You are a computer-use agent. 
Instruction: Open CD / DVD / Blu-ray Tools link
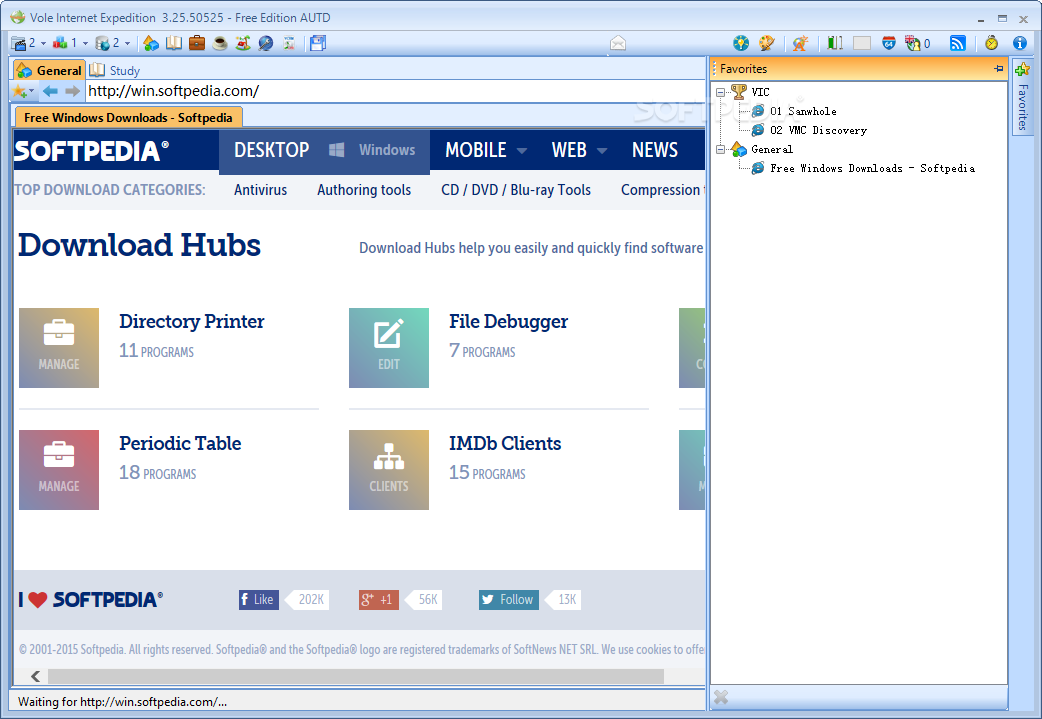[516, 190]
